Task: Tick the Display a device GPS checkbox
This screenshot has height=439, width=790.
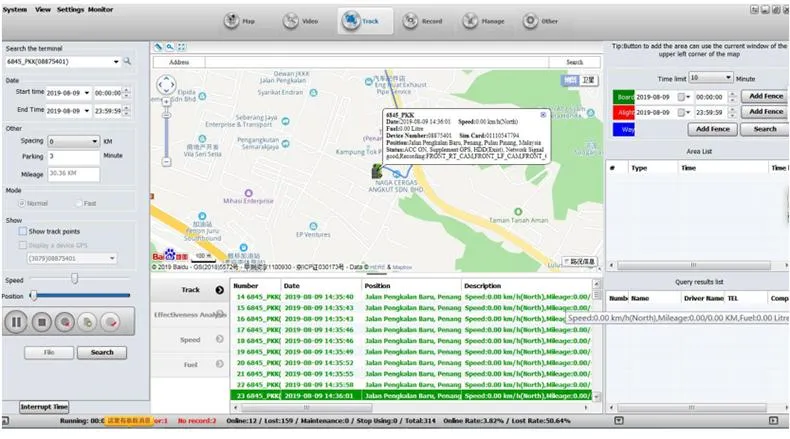Action: point(22,244)
